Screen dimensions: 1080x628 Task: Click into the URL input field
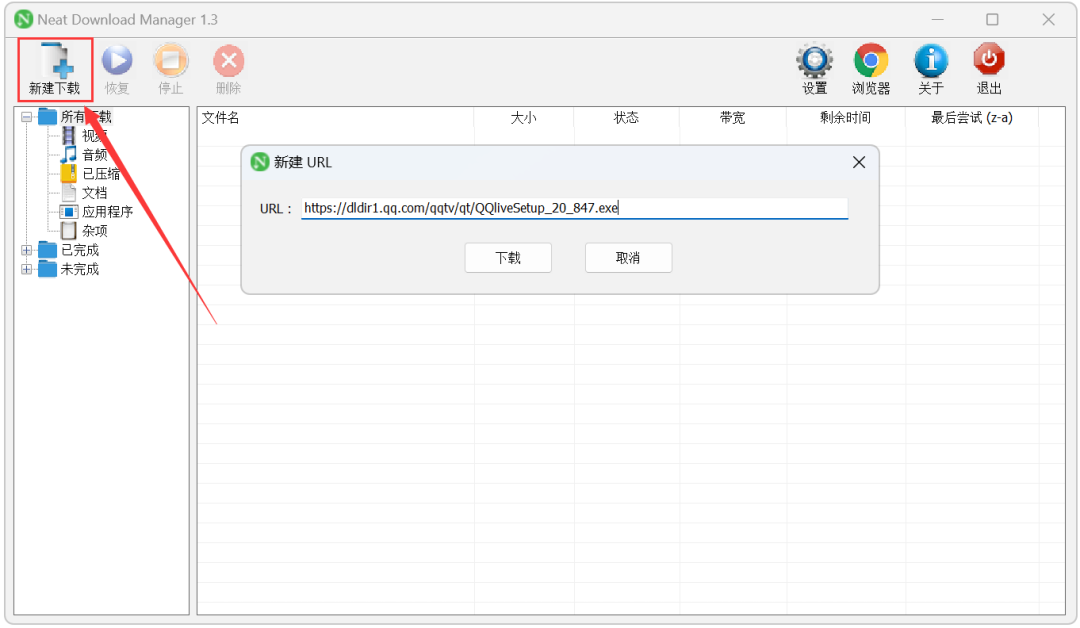pos(574,208)
